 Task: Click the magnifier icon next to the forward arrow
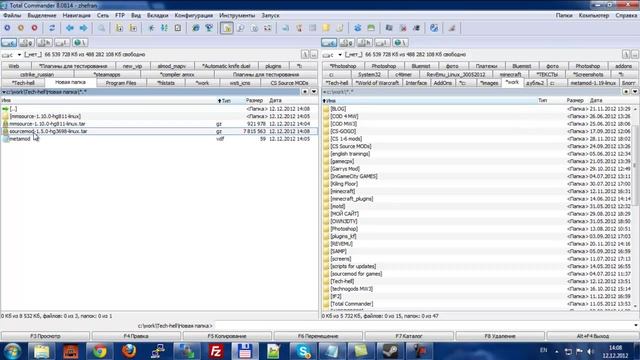[x=101, y=28]
